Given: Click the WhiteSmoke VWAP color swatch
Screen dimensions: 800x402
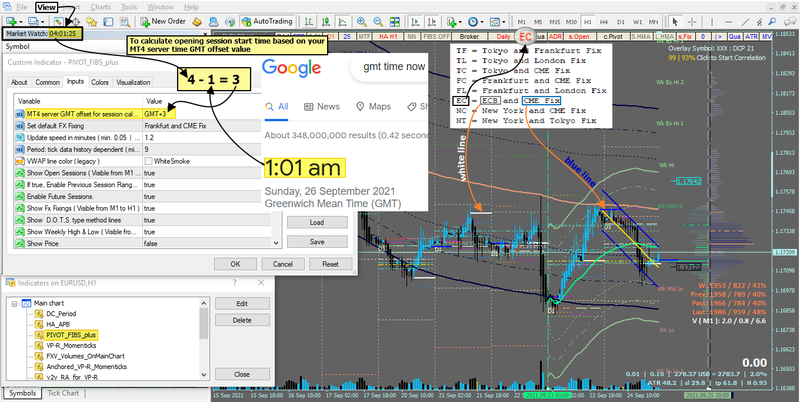Looking at the screenshot, I should click(x=148, y=161).
